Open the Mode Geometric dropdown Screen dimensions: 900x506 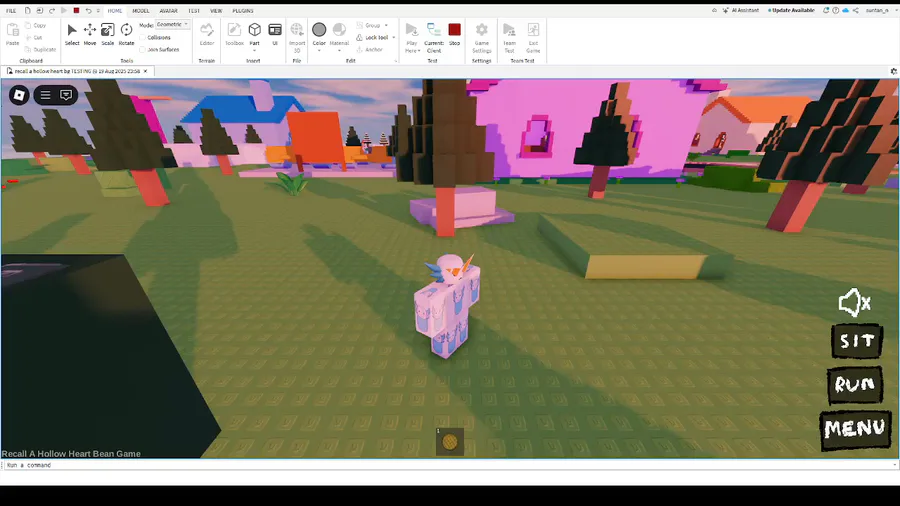173,25
